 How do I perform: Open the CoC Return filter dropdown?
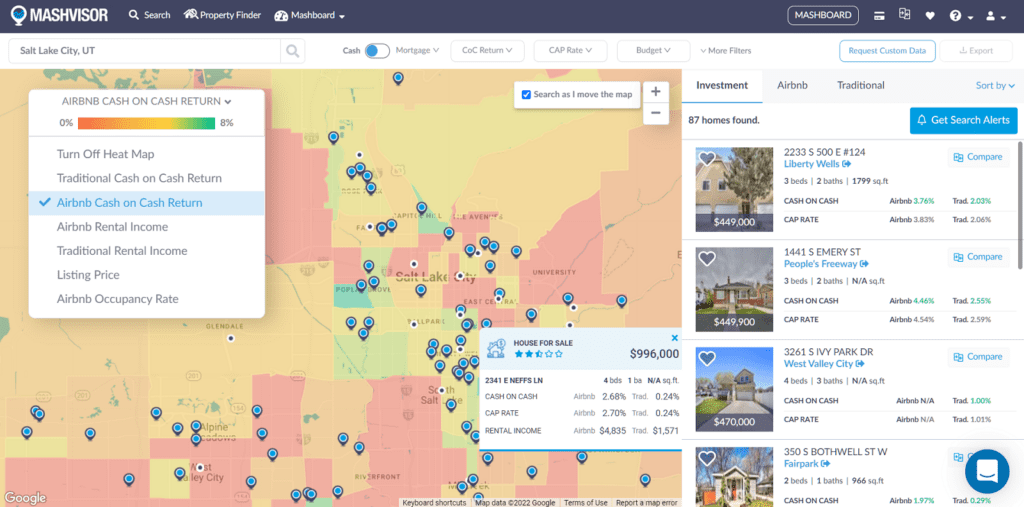pos(487,50)
